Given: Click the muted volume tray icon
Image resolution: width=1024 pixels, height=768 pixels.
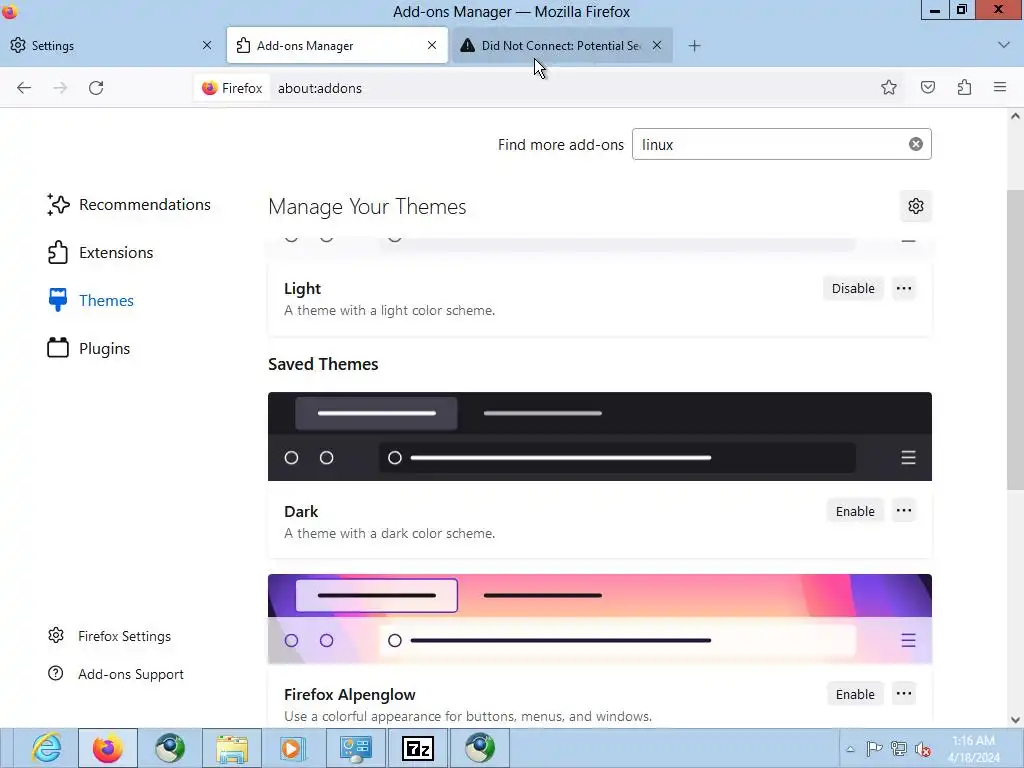Looking at the screenshot, I should (923, 749).
